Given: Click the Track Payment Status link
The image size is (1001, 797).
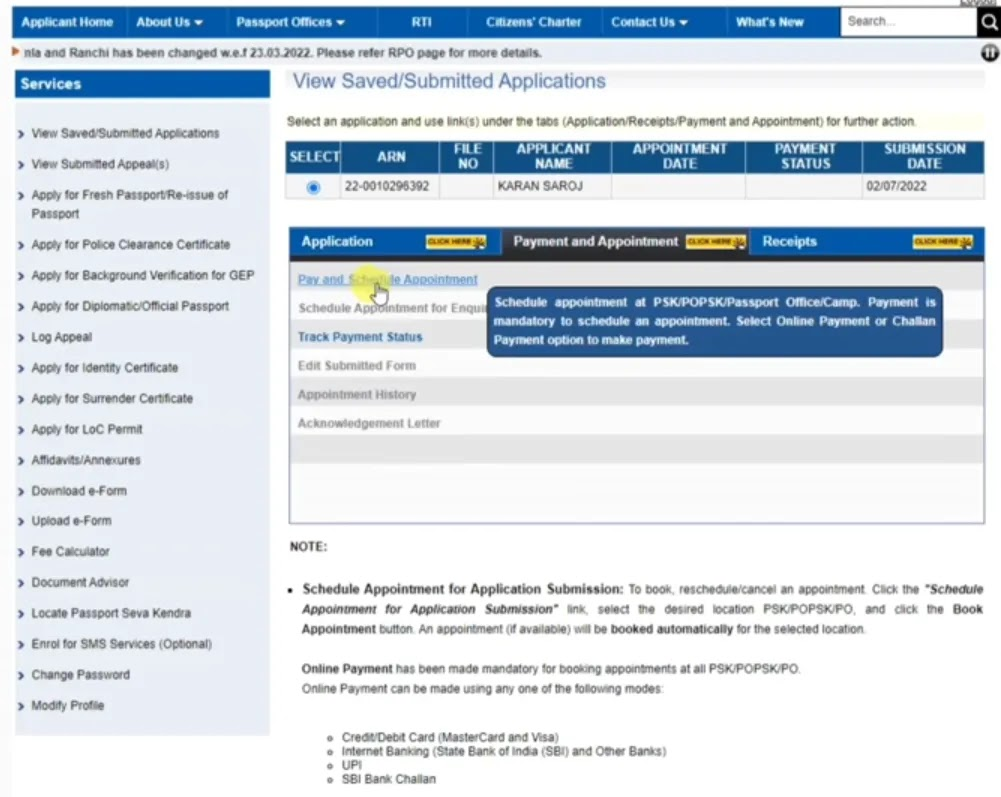Looking at the screenshot, I should coord(363,336).
